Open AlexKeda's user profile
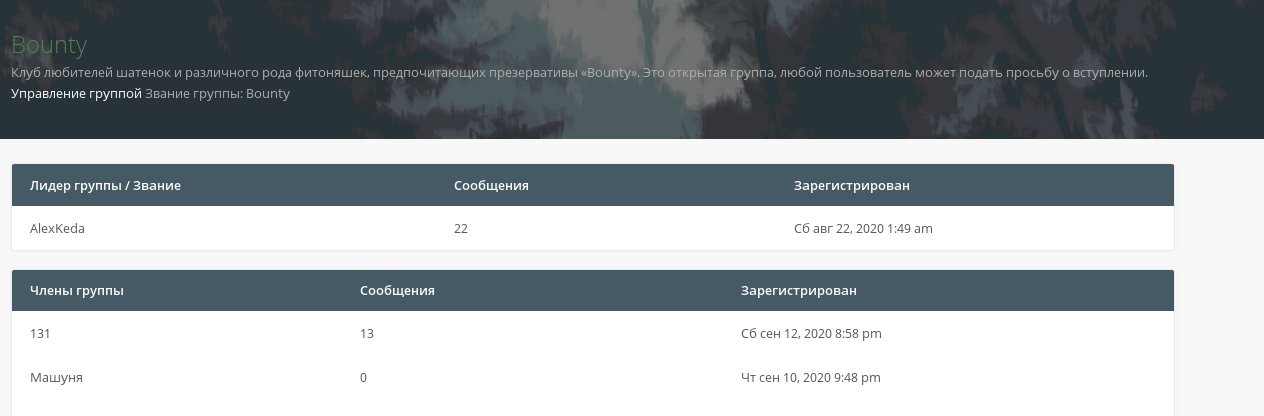 [x=57, y=229]
